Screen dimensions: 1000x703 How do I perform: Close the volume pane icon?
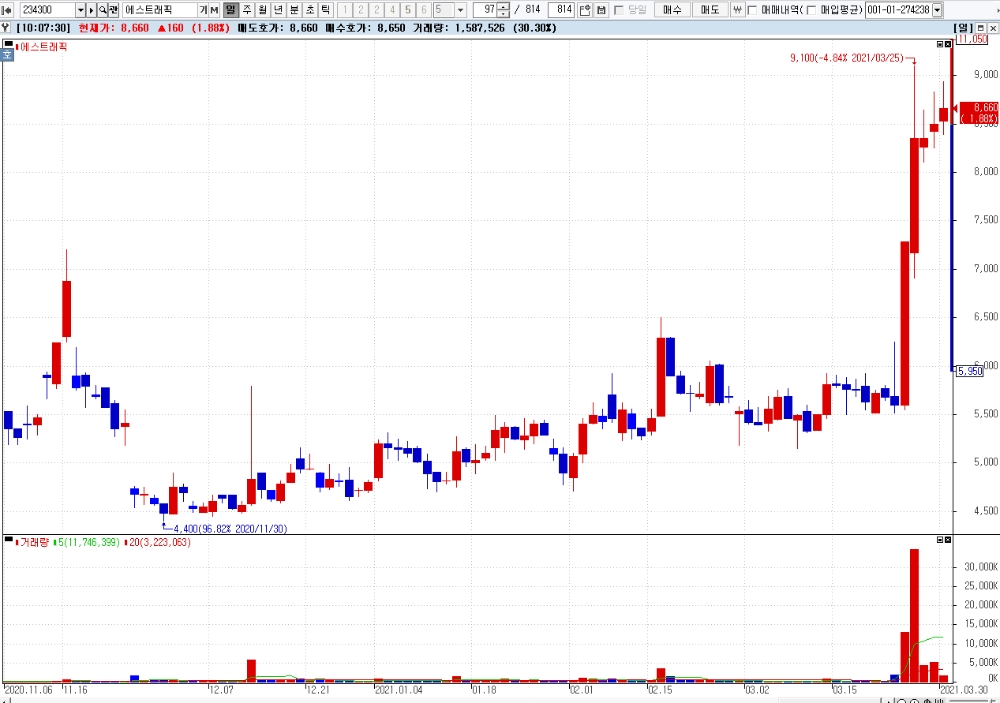(x=948, y=540)
